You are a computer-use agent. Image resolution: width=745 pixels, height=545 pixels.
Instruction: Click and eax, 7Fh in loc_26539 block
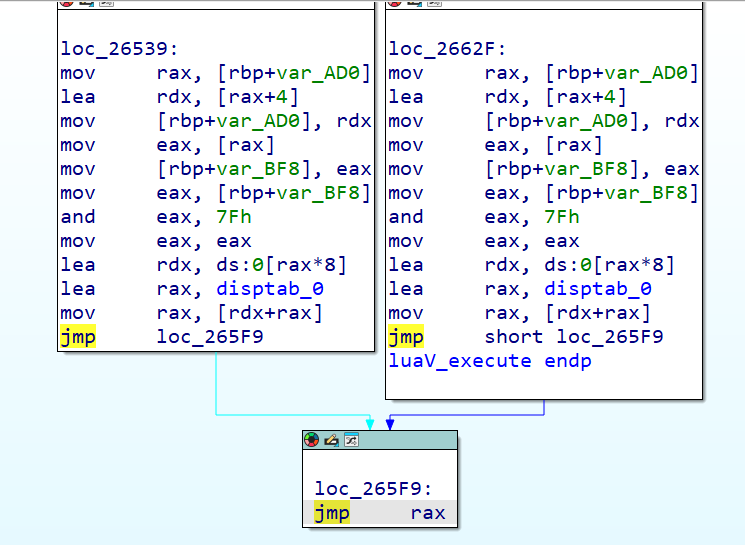[156, 217]
